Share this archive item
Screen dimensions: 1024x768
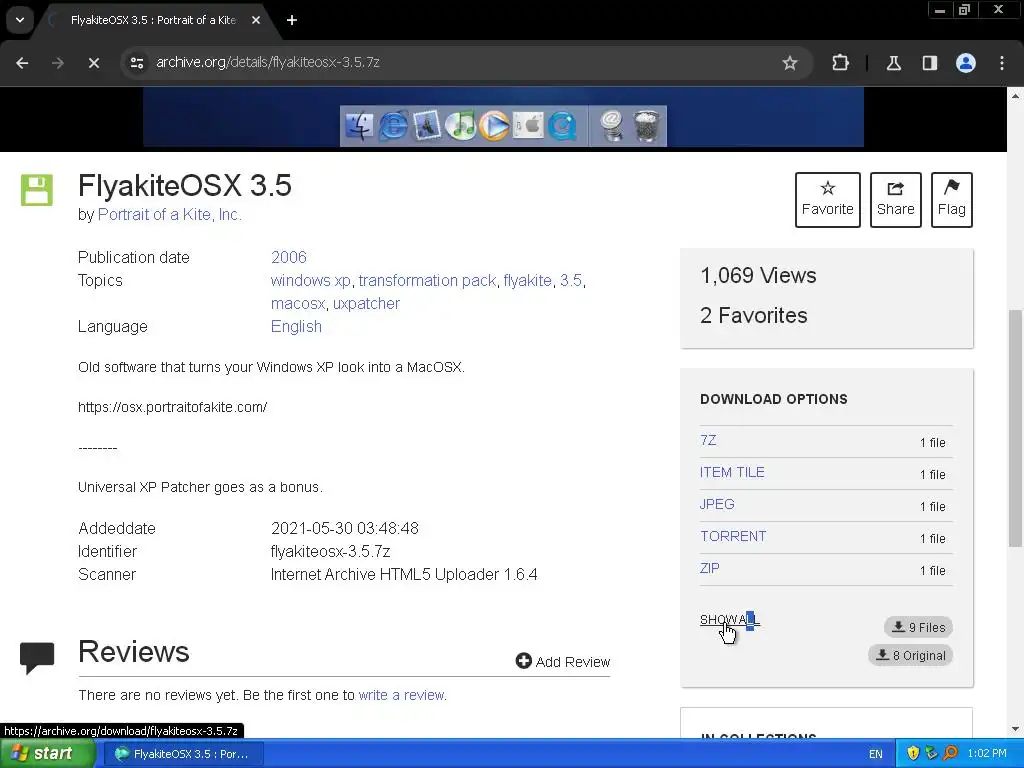pos(895,200)
